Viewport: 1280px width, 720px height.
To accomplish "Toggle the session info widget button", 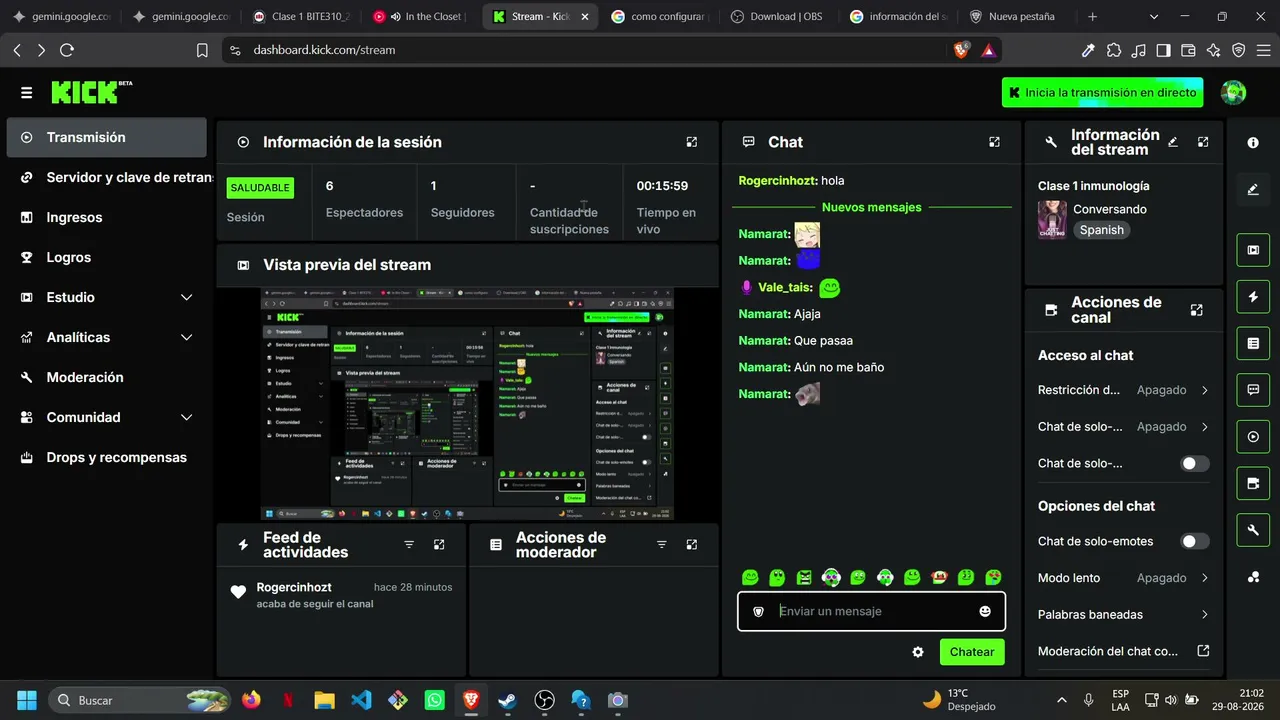I will (1253, 437).
